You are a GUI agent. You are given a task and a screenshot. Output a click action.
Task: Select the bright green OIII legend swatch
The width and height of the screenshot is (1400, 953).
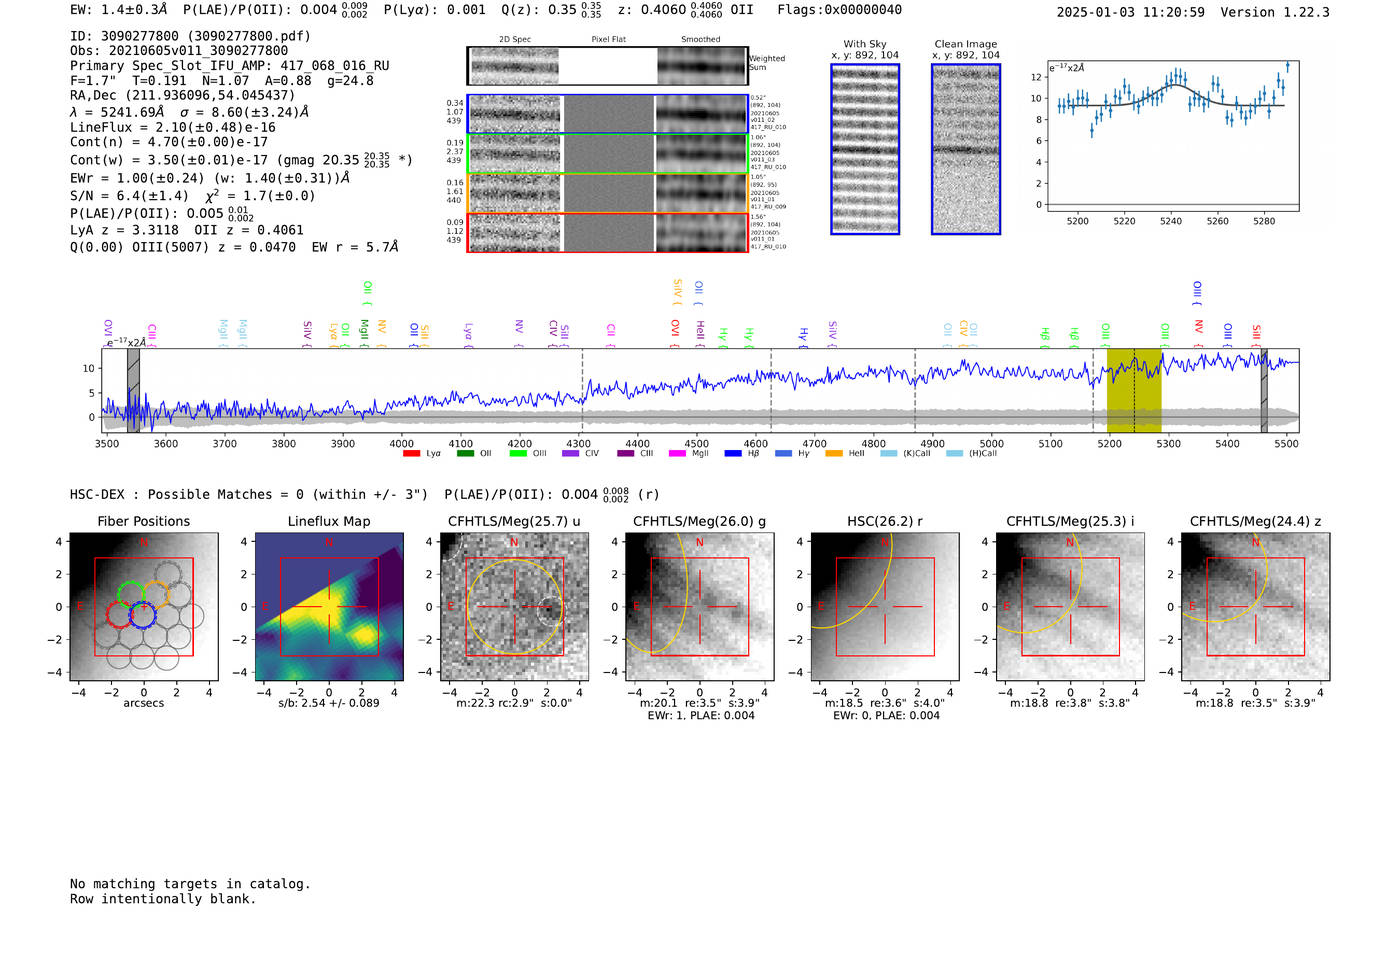pyautogui.click(x=518, y=454)
